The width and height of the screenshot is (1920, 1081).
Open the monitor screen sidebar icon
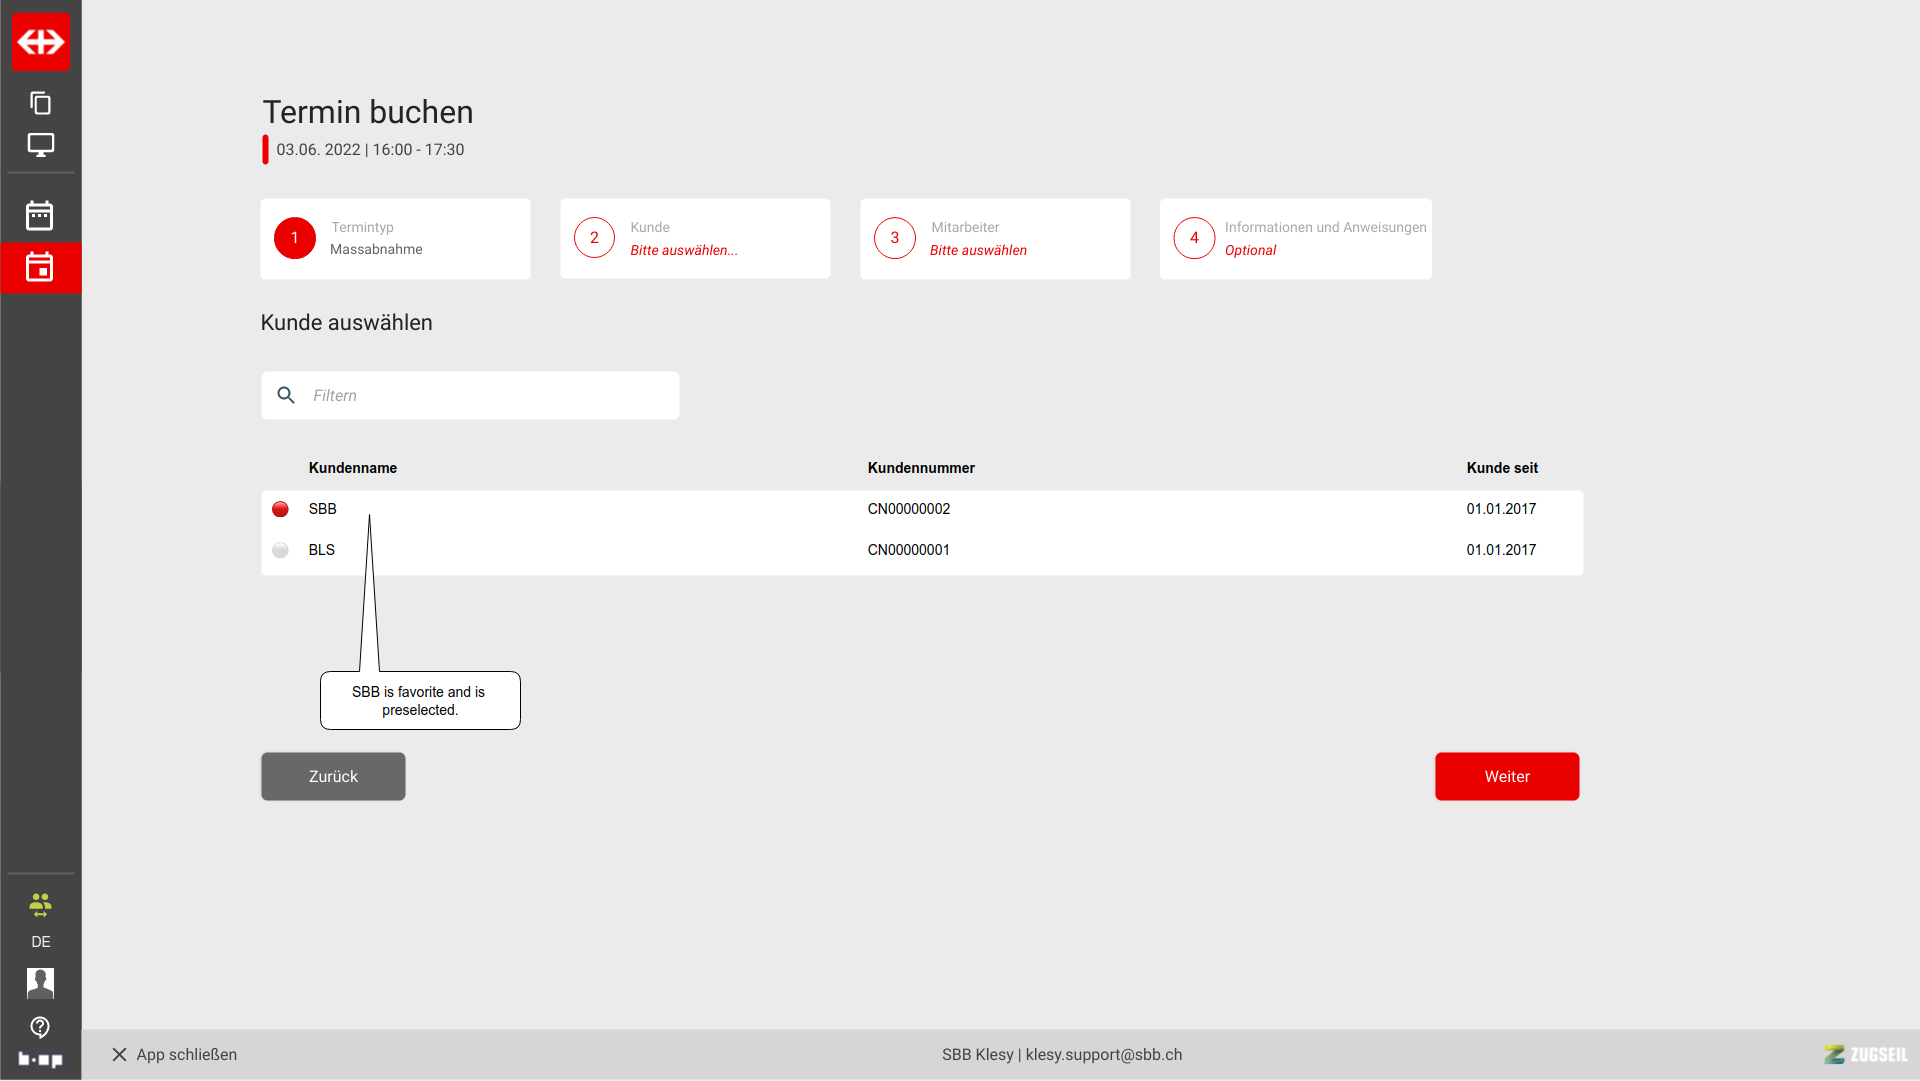40,145
